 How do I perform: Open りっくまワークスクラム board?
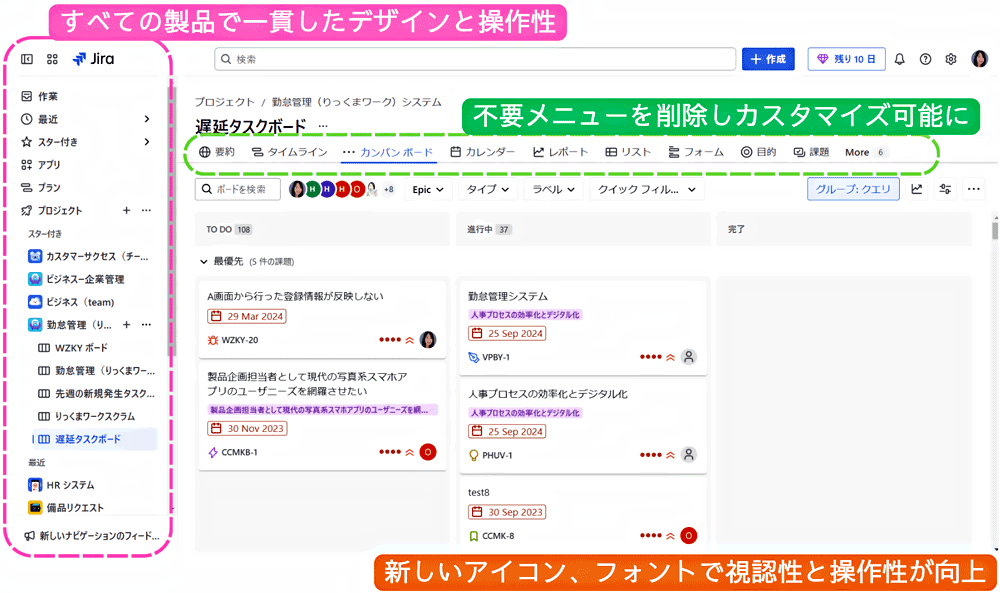(x=87, y=416)
